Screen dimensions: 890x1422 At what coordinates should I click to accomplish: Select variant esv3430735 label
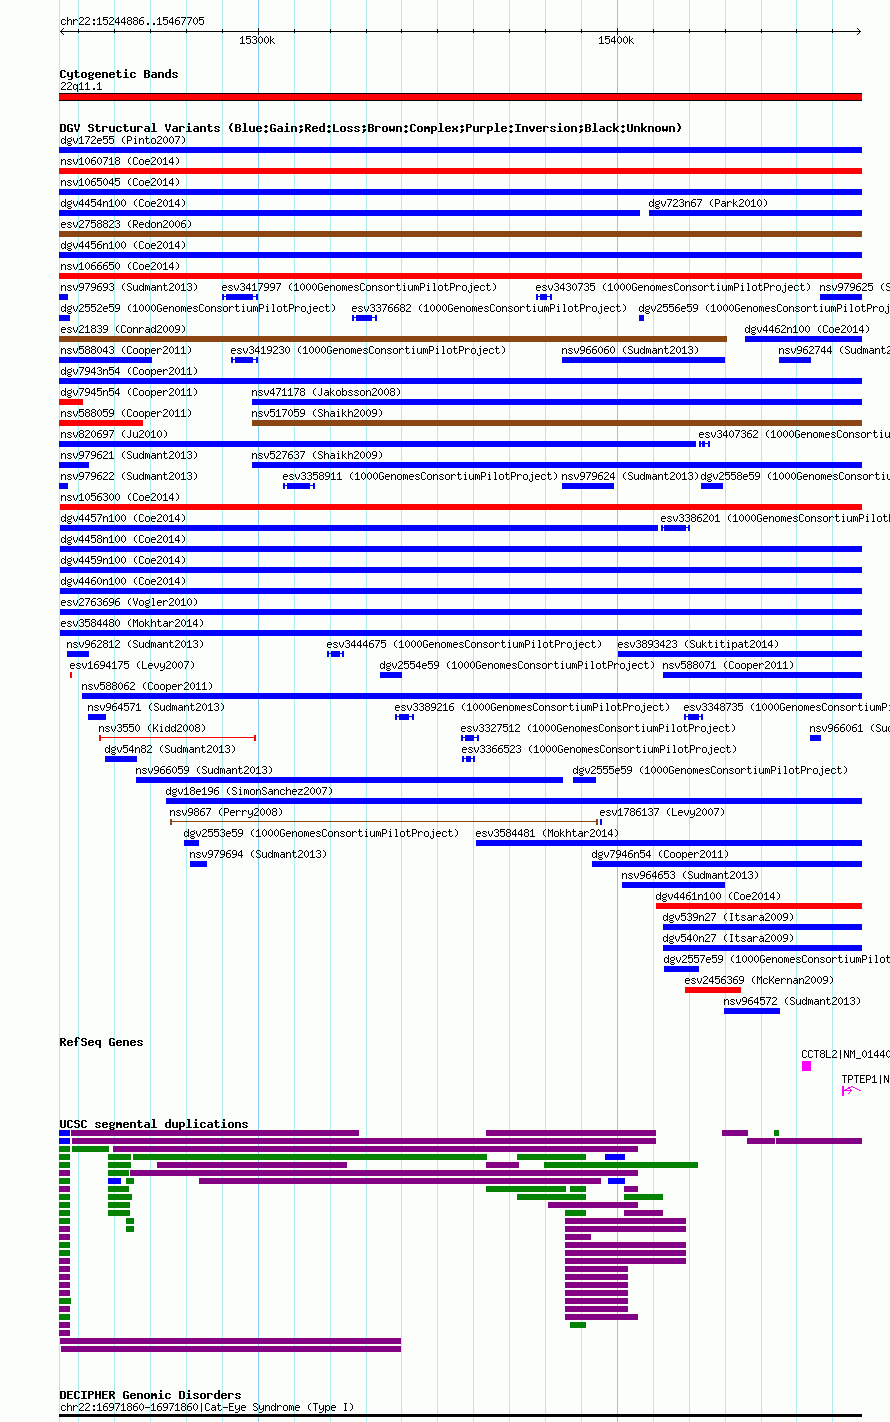click(673, 287)
